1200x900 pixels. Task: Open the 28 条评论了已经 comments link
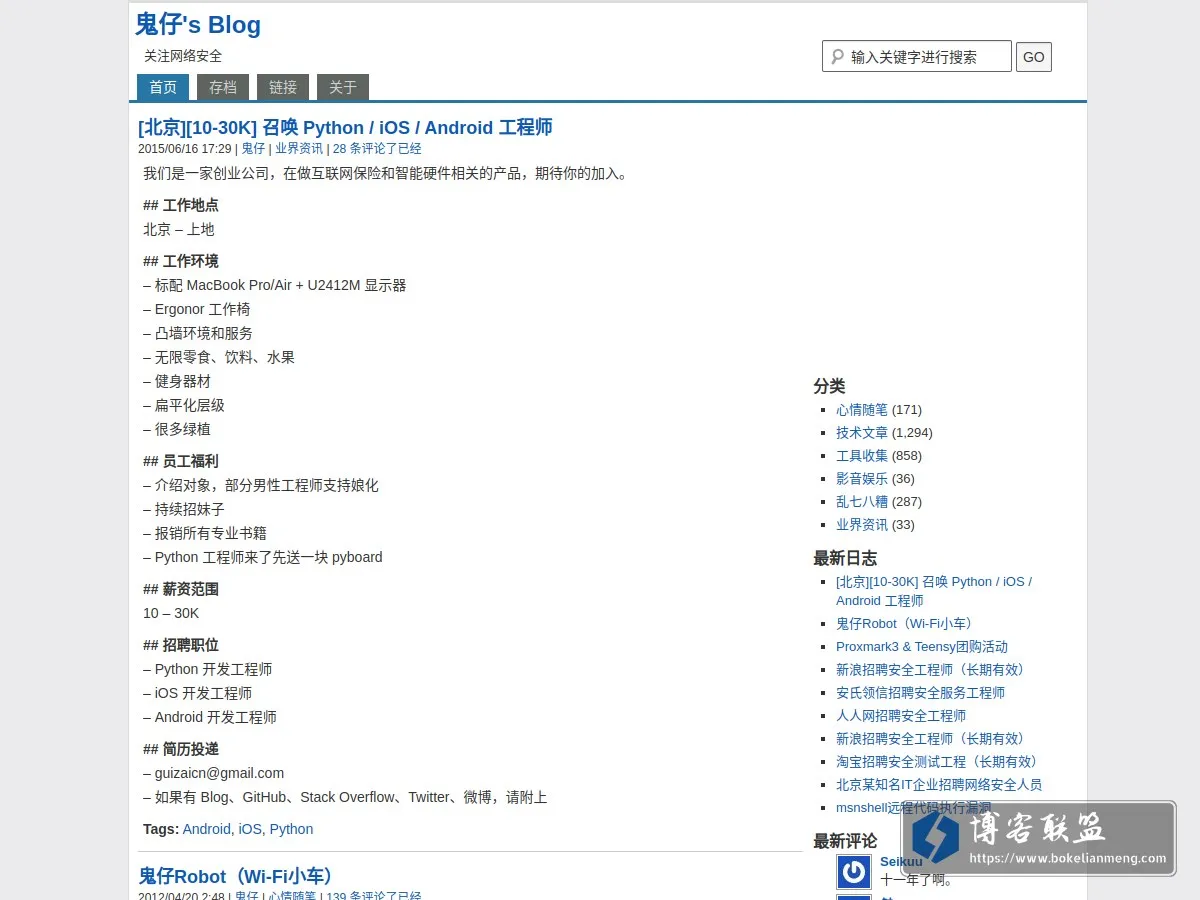click(x=377, y=149)
